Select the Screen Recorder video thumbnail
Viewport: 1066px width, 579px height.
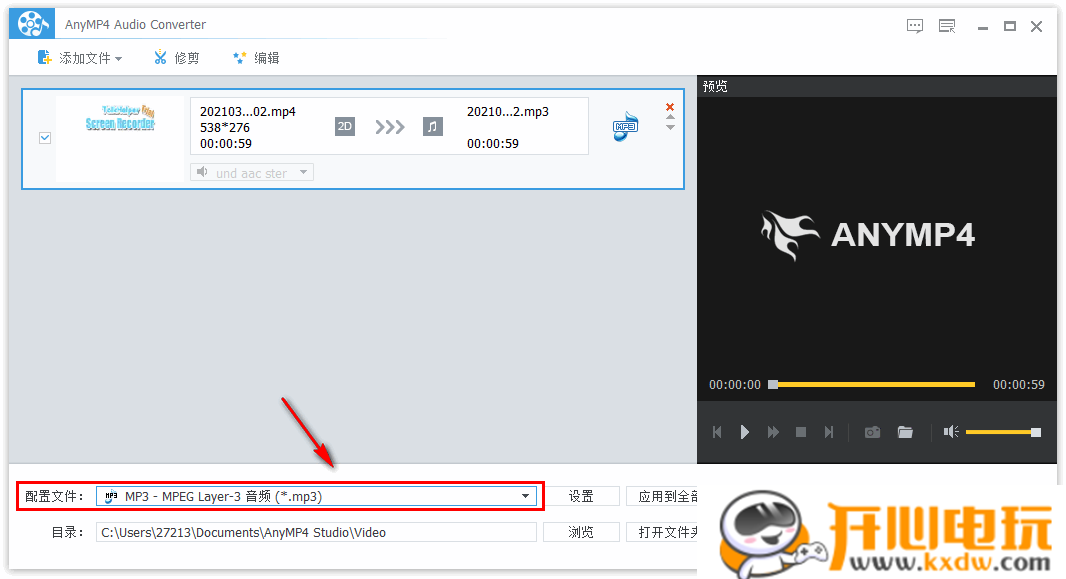click(x=120, y=139)
